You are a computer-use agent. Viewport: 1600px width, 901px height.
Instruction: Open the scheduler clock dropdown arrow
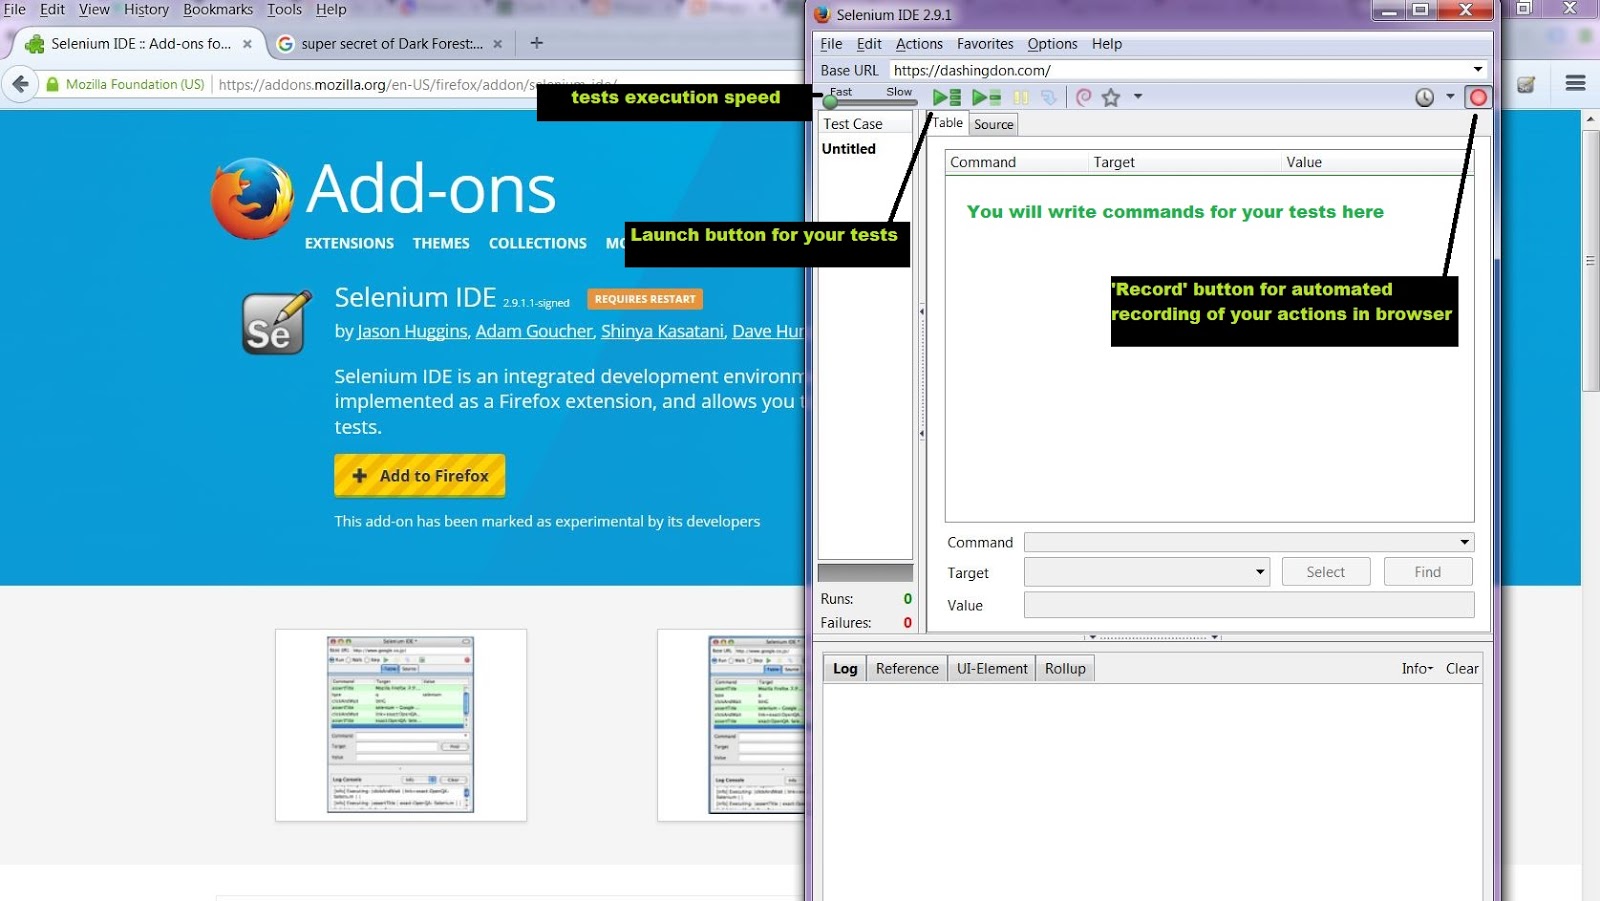click(1450, 97)
